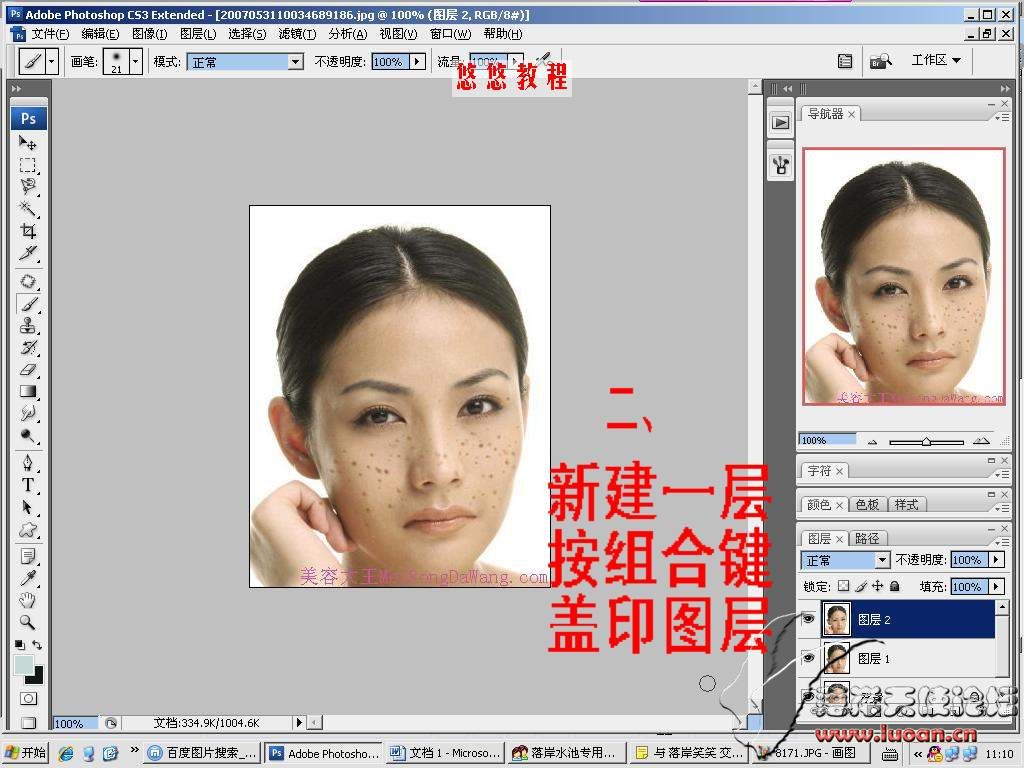Viewport: 1024px width, 768px height.
Task: Select the Dodge/Burn tool
Action: (x=27, y=436)
